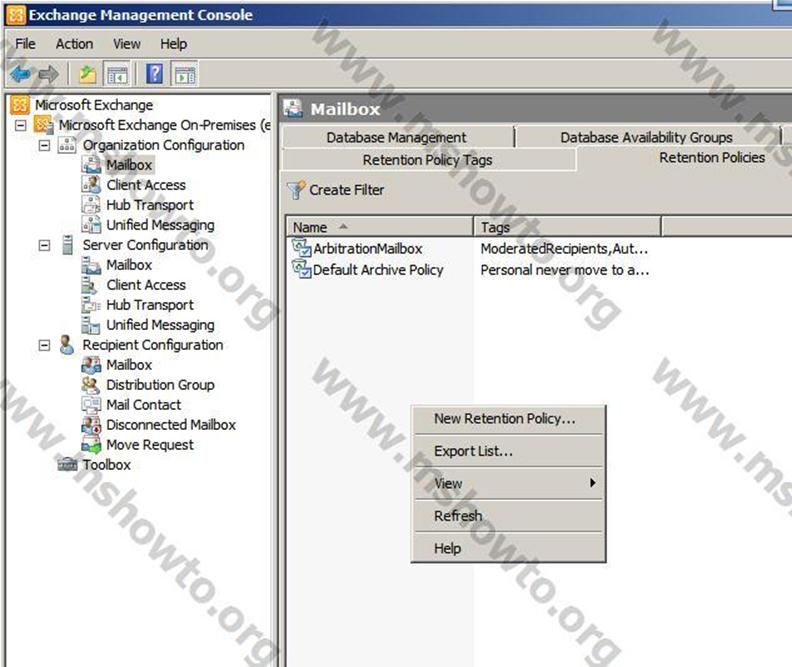Click the Mailbox header pane icon
792x667 pixels.
click(293, 108)
